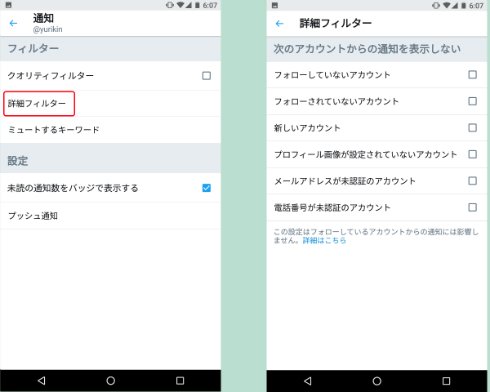Open ミュートするキーワード settings

pos(110,130)
